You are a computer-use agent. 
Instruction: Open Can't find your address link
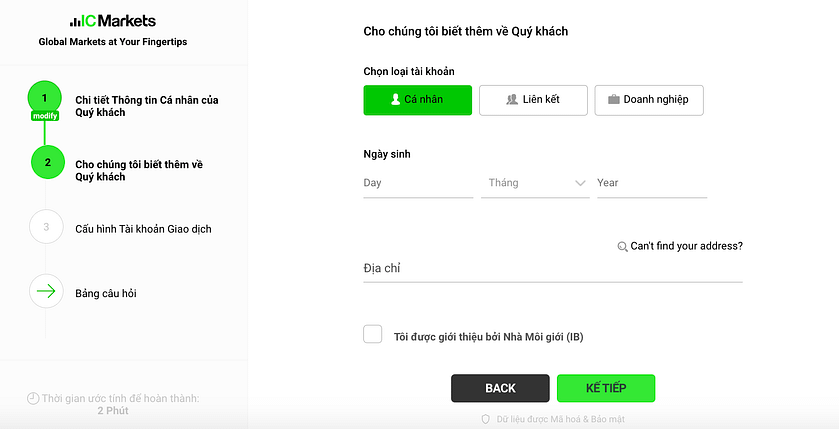(686, 246)
